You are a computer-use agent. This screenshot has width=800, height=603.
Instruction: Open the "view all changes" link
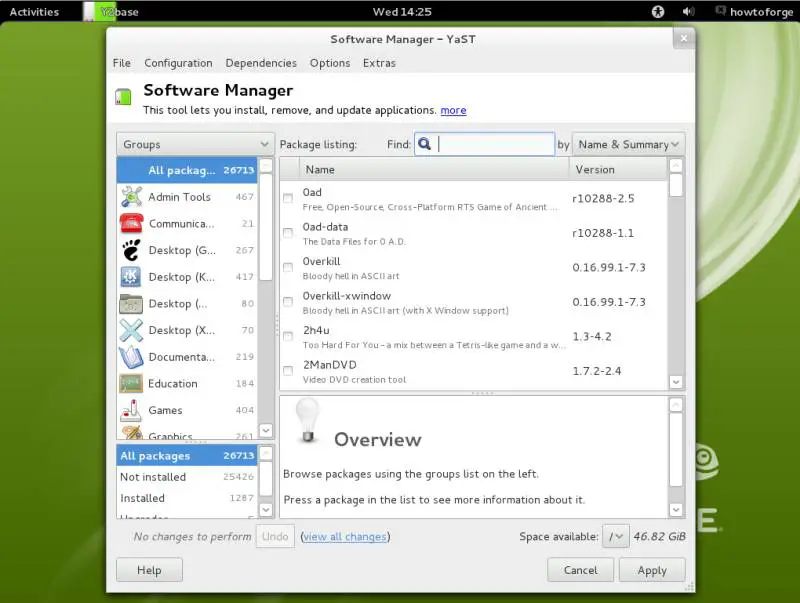pyautogui.click(x=345, y=537)
